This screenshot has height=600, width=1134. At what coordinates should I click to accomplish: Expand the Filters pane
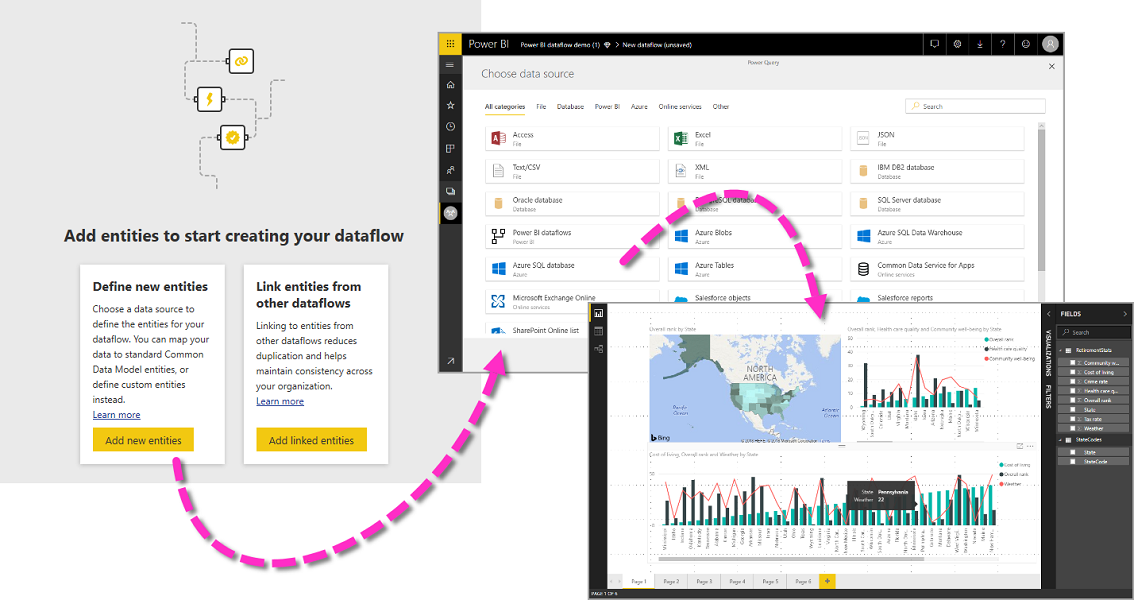click(1049, 397)
